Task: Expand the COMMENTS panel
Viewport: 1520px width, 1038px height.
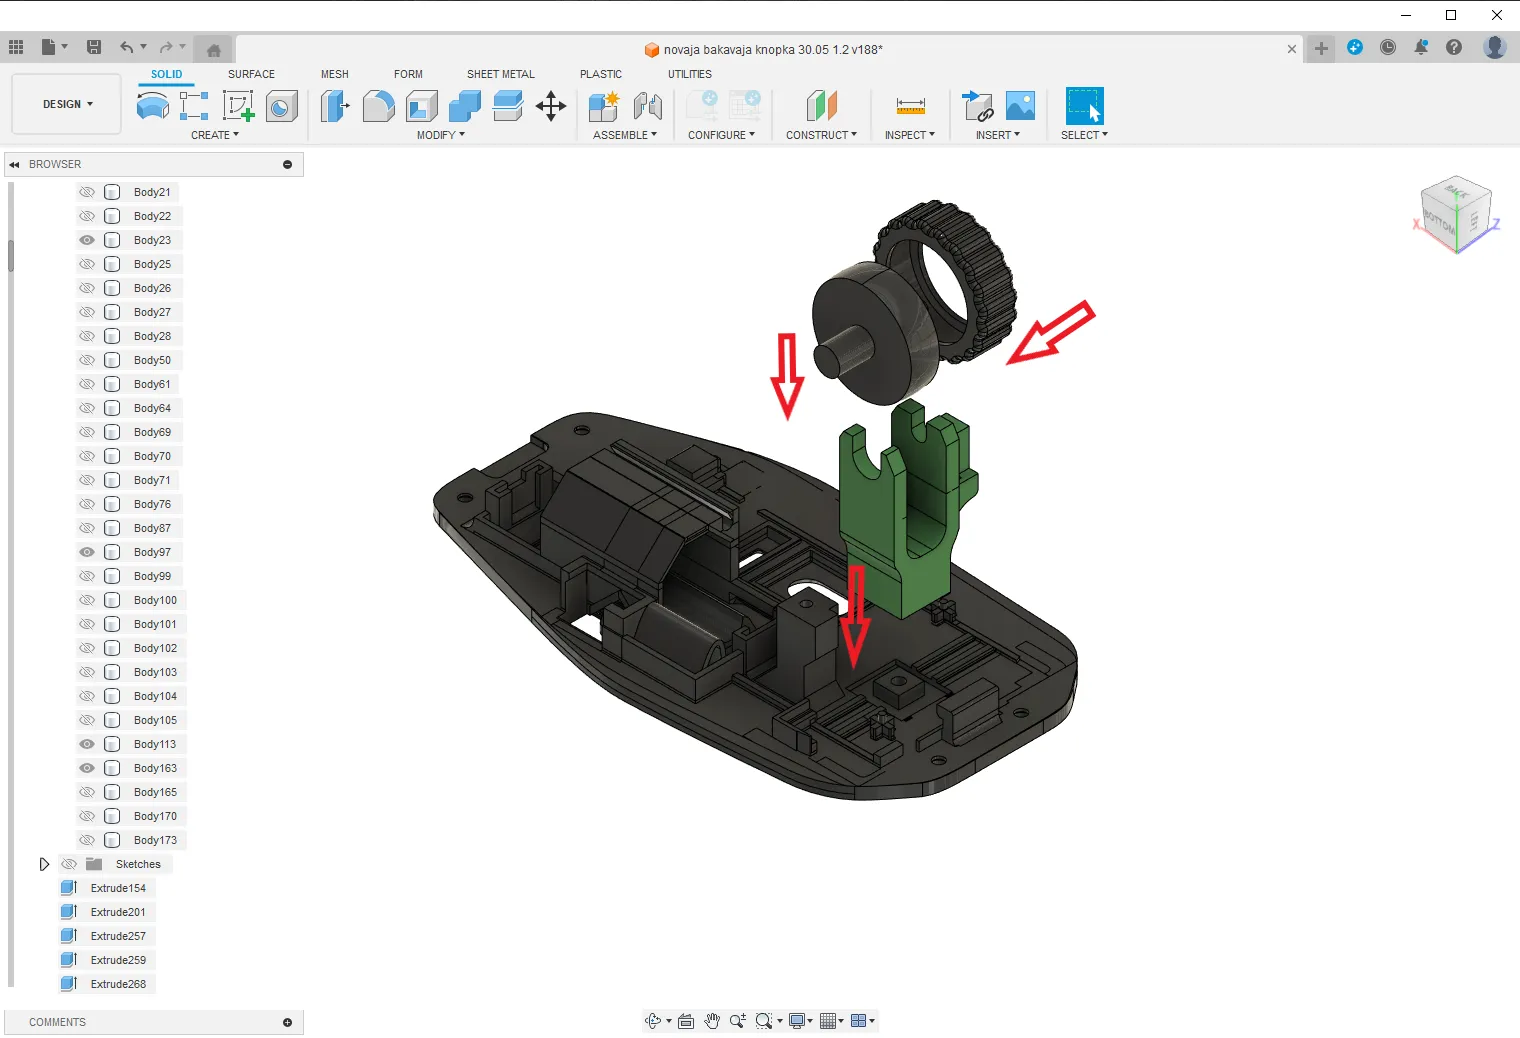Action: coord(287,1022)
